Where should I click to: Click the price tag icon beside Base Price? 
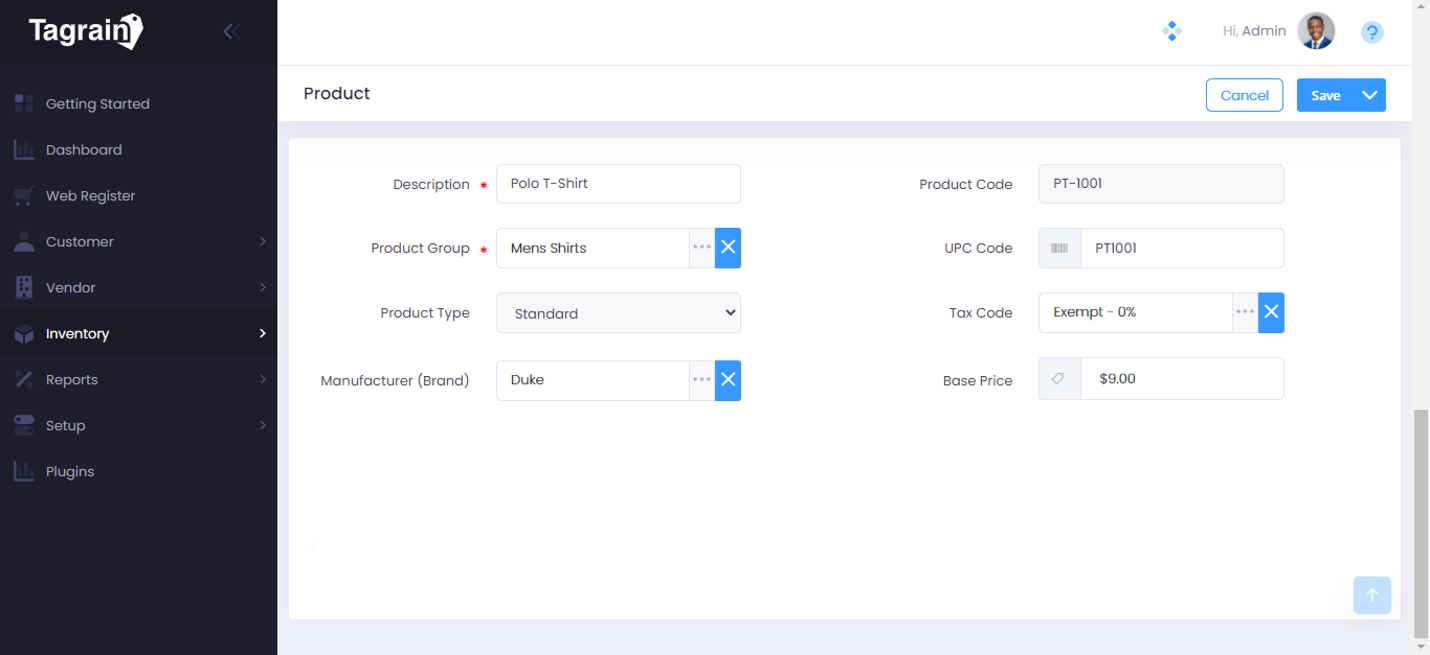tap(1059, 378)
